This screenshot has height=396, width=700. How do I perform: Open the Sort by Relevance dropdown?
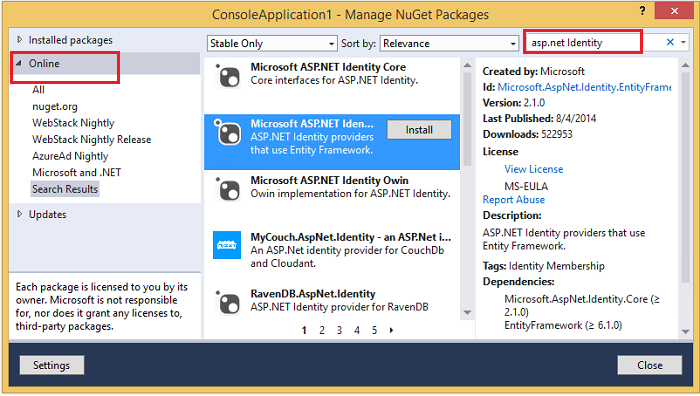coord(449,43)
